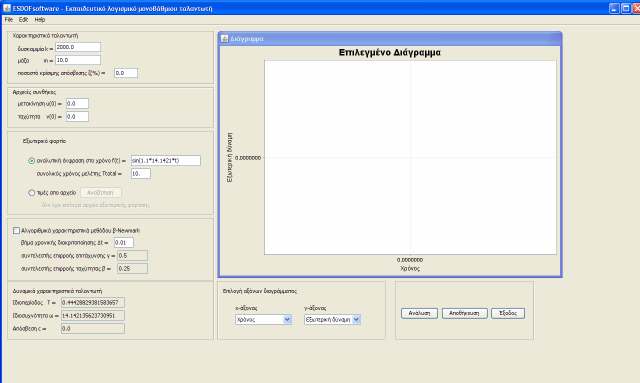Open the Edit menu
This screenshot has height=383, width=640.
[23, 20]
